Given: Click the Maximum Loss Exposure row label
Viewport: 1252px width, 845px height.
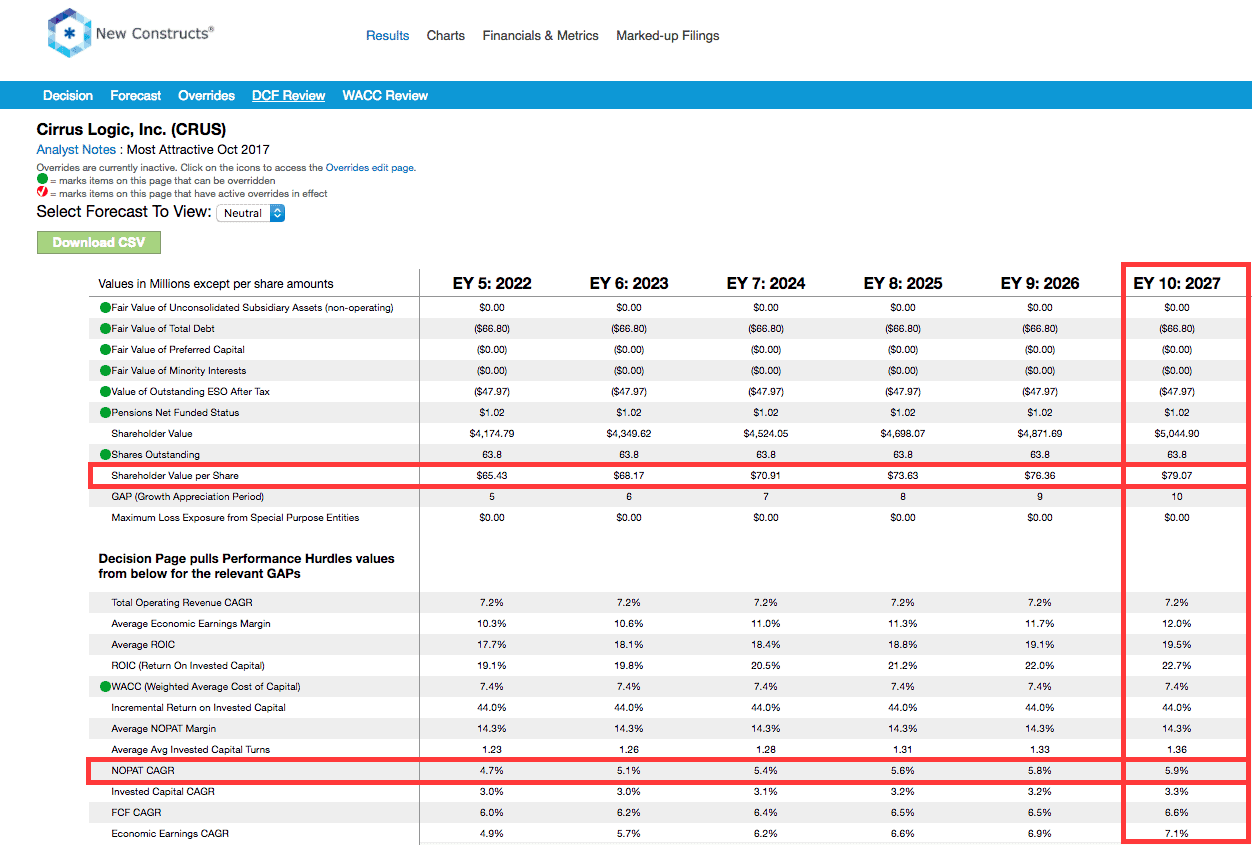Looking at the screenshot, I should 236,518.
